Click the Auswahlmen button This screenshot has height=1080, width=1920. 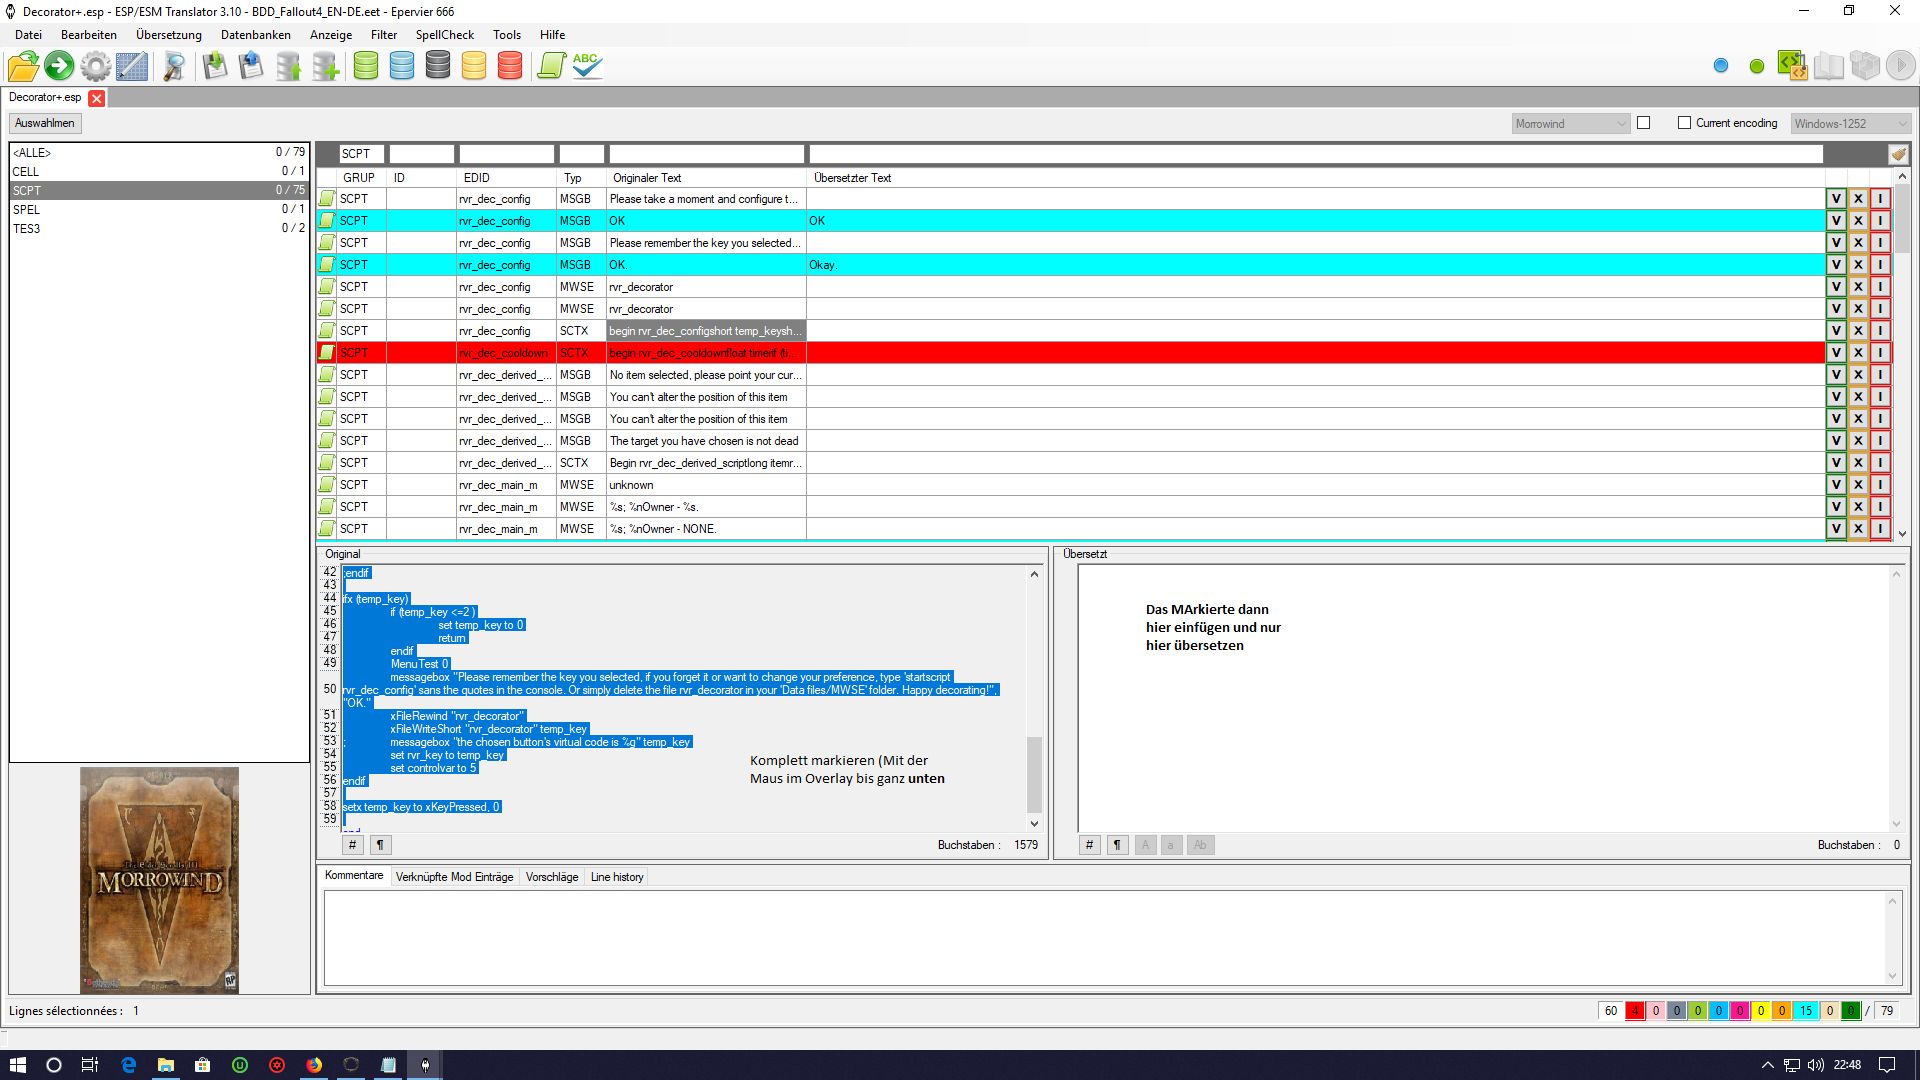[x=45, y=123]
